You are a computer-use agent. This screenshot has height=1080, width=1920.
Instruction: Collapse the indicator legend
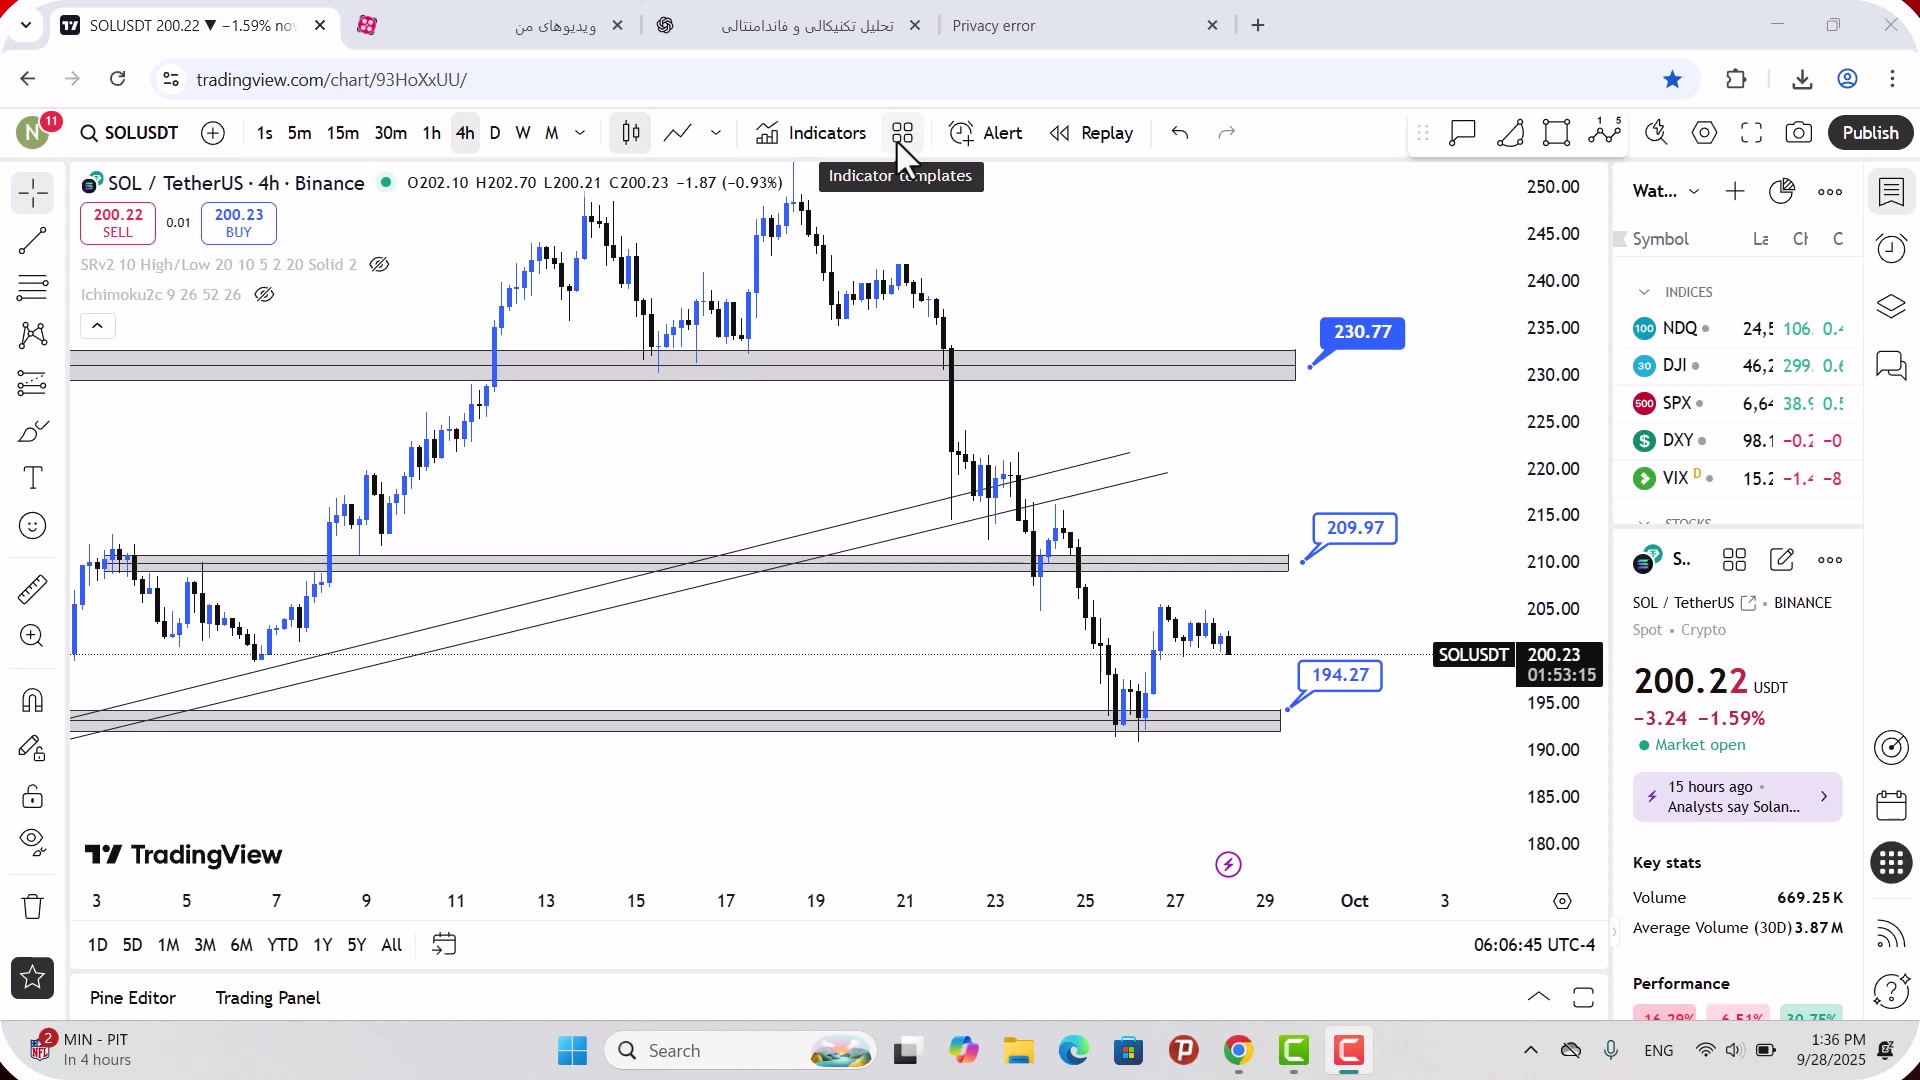pos(98,326)
